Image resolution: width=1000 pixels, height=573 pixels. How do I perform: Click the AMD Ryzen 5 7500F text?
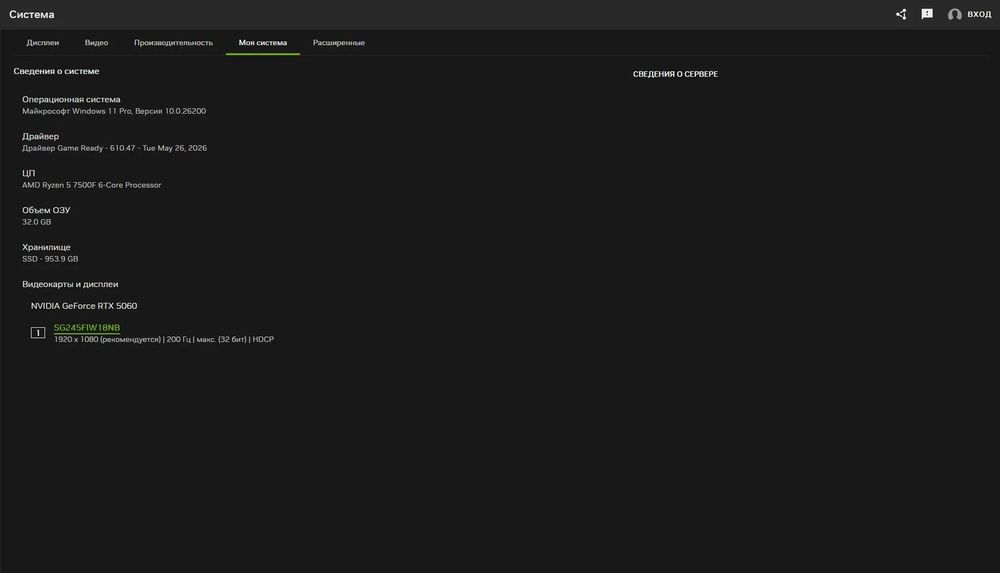pos(92,185)
